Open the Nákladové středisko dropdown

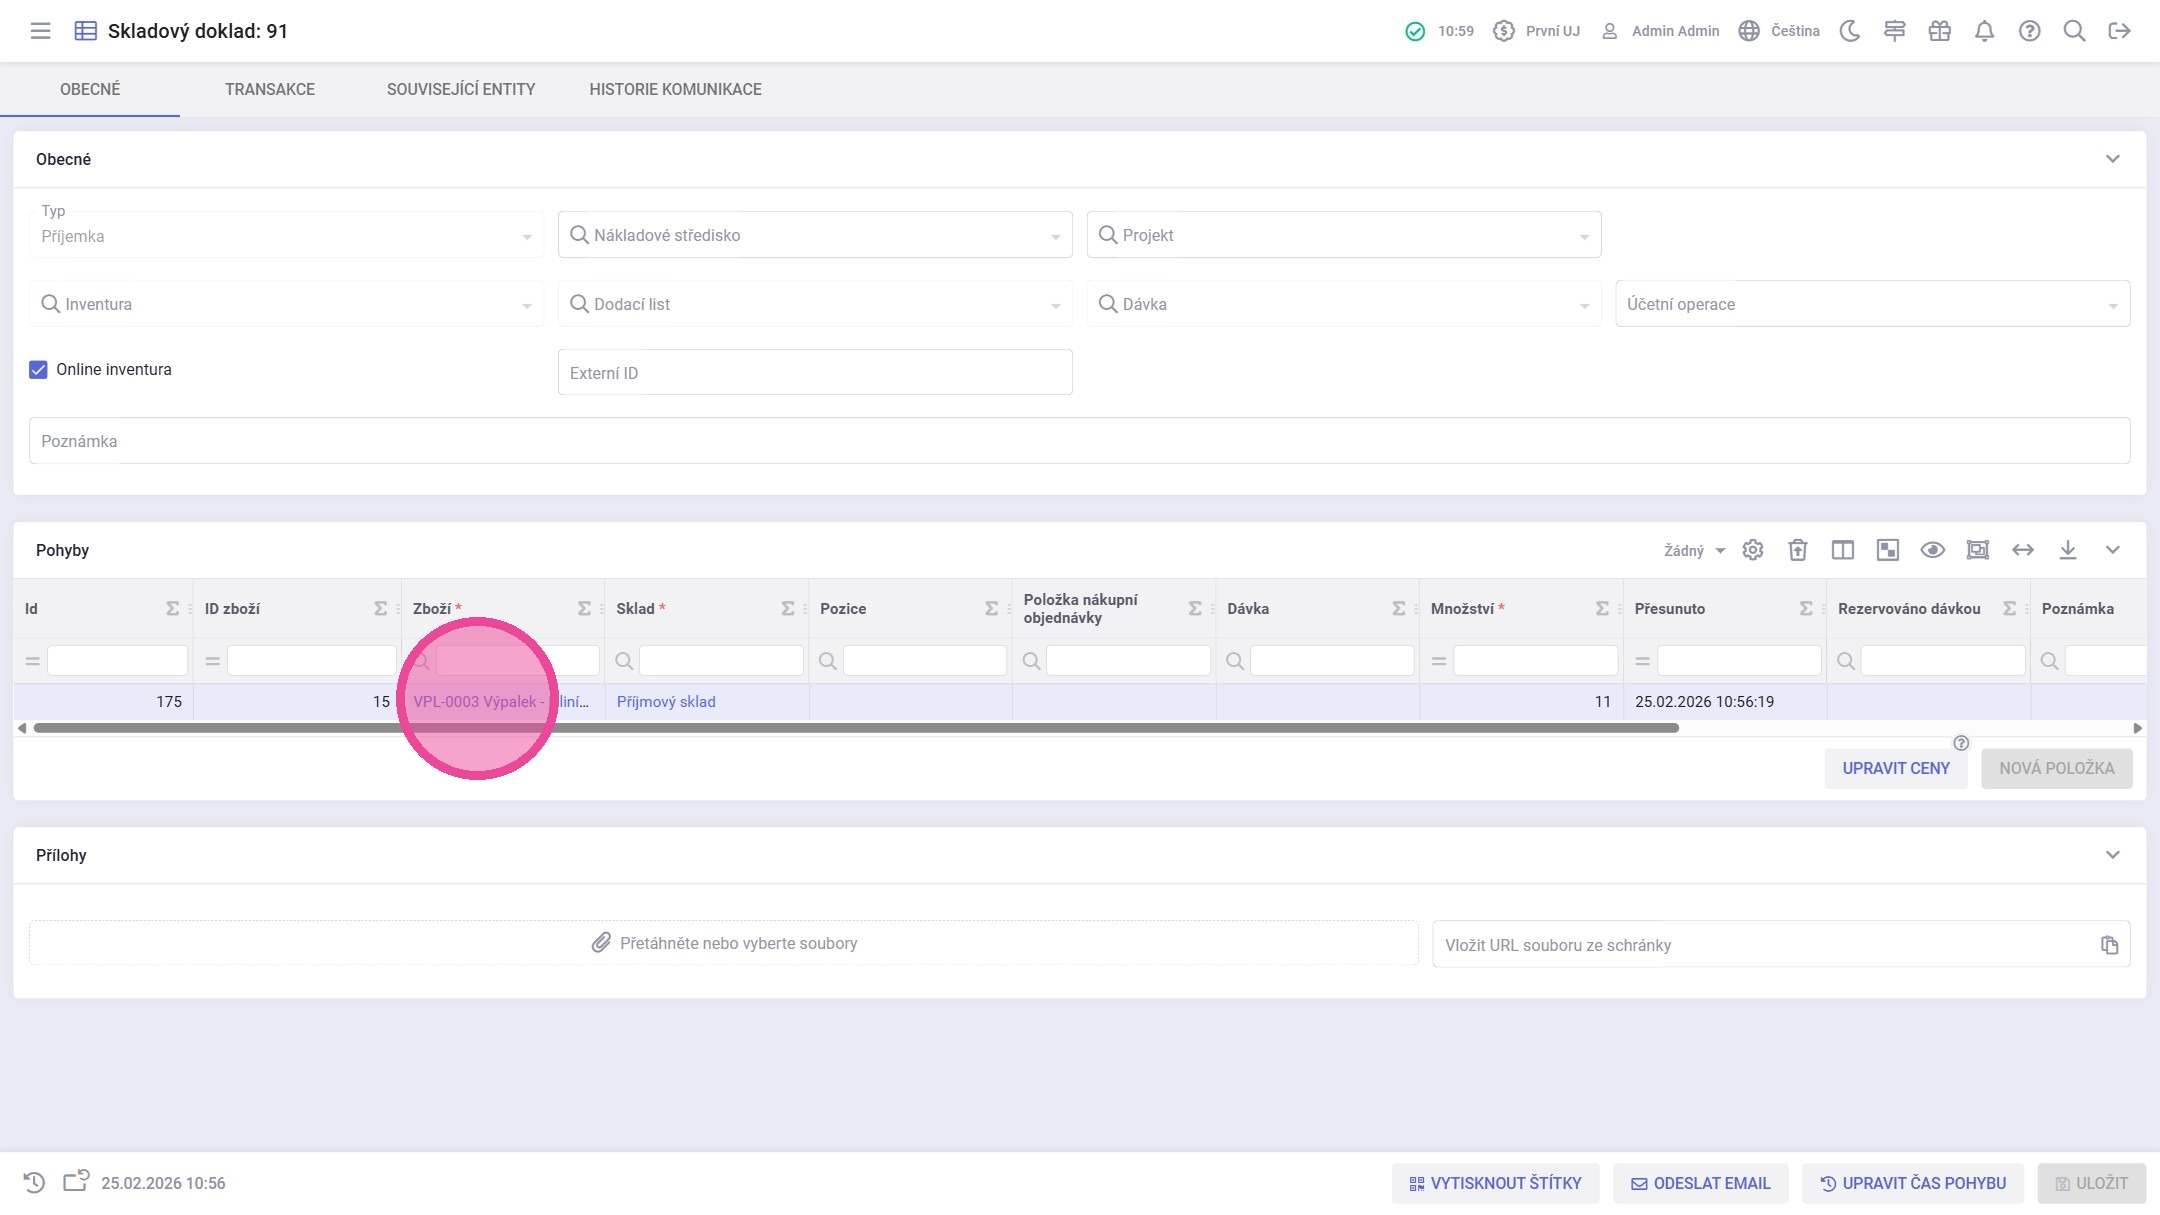(x=814, y=235)
